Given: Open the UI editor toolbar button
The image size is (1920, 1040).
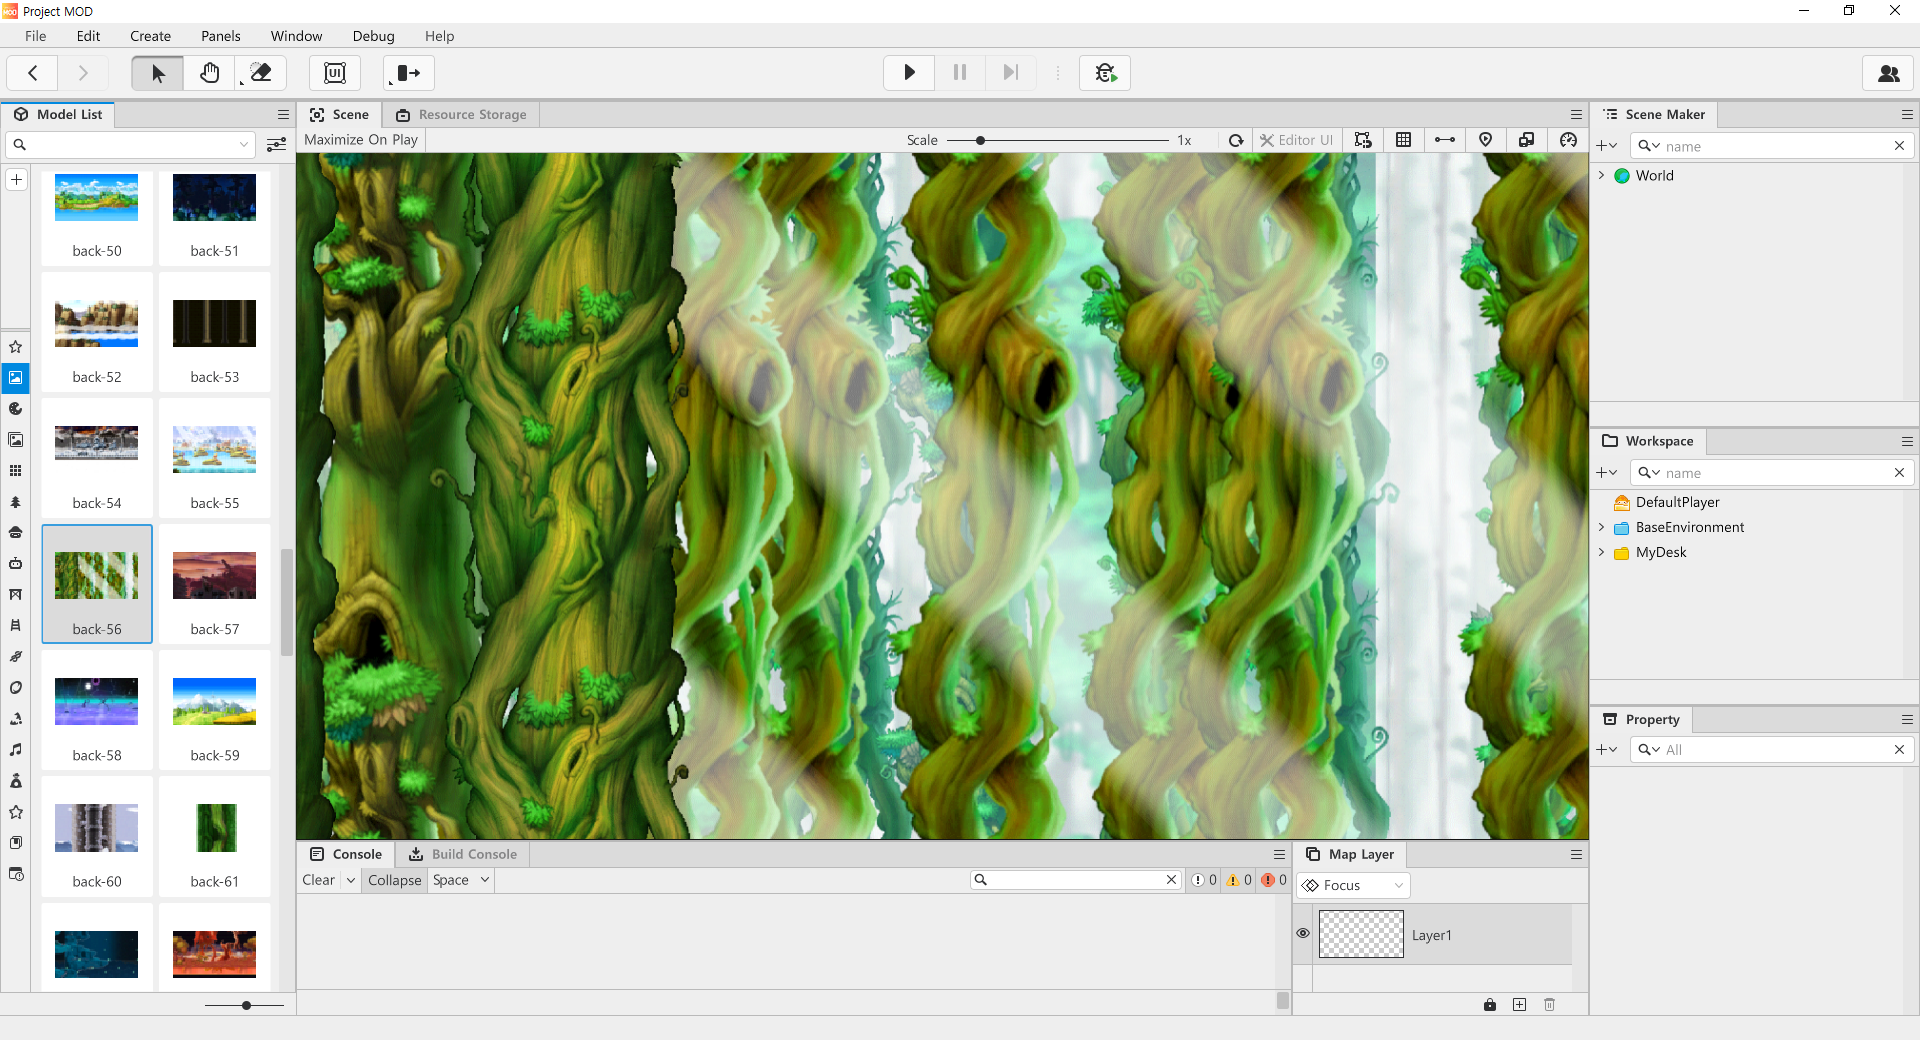Looking at the screenshot, I should (335, 73).
